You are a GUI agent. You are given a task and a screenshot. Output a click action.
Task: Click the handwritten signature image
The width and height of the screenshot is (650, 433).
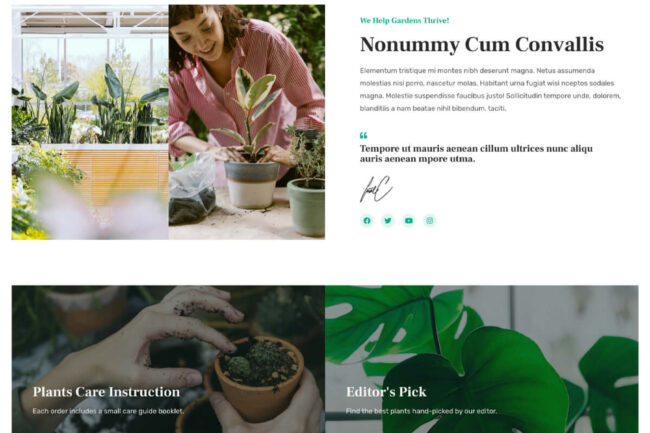[x=376, y=189]
